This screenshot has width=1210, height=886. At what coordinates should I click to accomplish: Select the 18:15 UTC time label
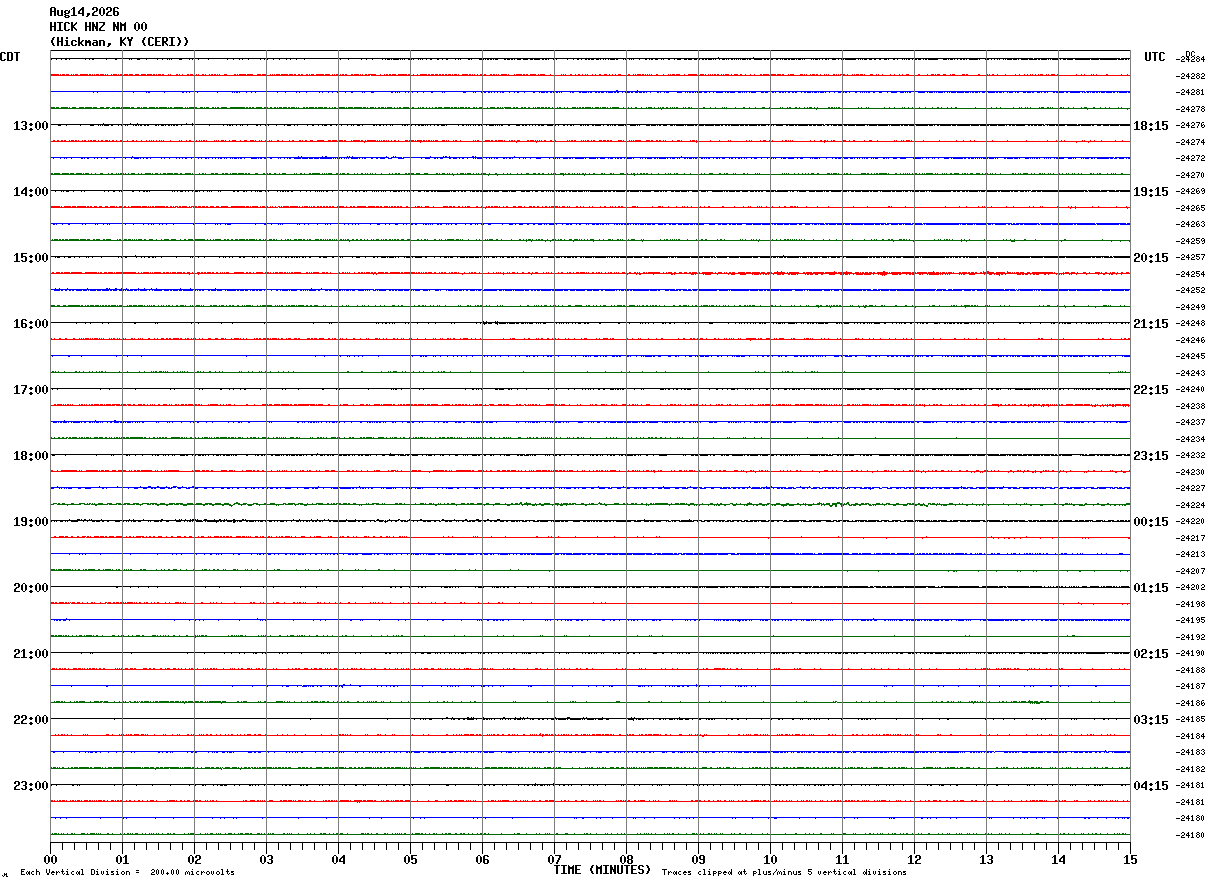(x=1150, y=126)
